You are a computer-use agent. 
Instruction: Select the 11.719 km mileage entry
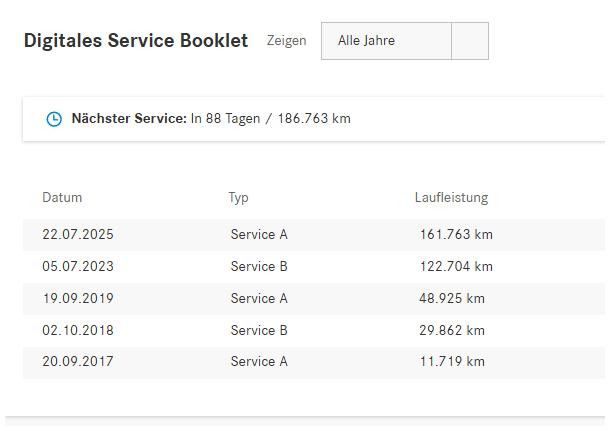[x=452, y=361]
